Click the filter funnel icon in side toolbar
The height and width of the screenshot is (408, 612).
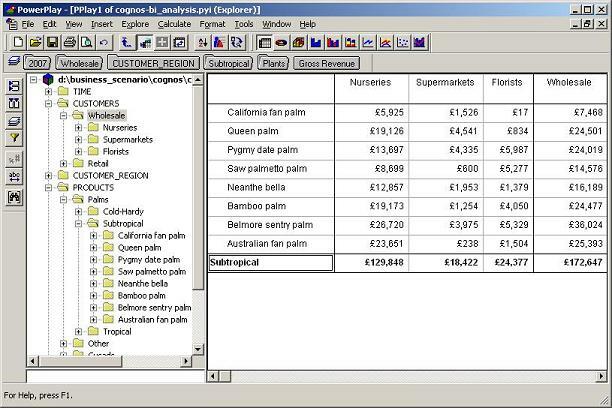[14, 137]
